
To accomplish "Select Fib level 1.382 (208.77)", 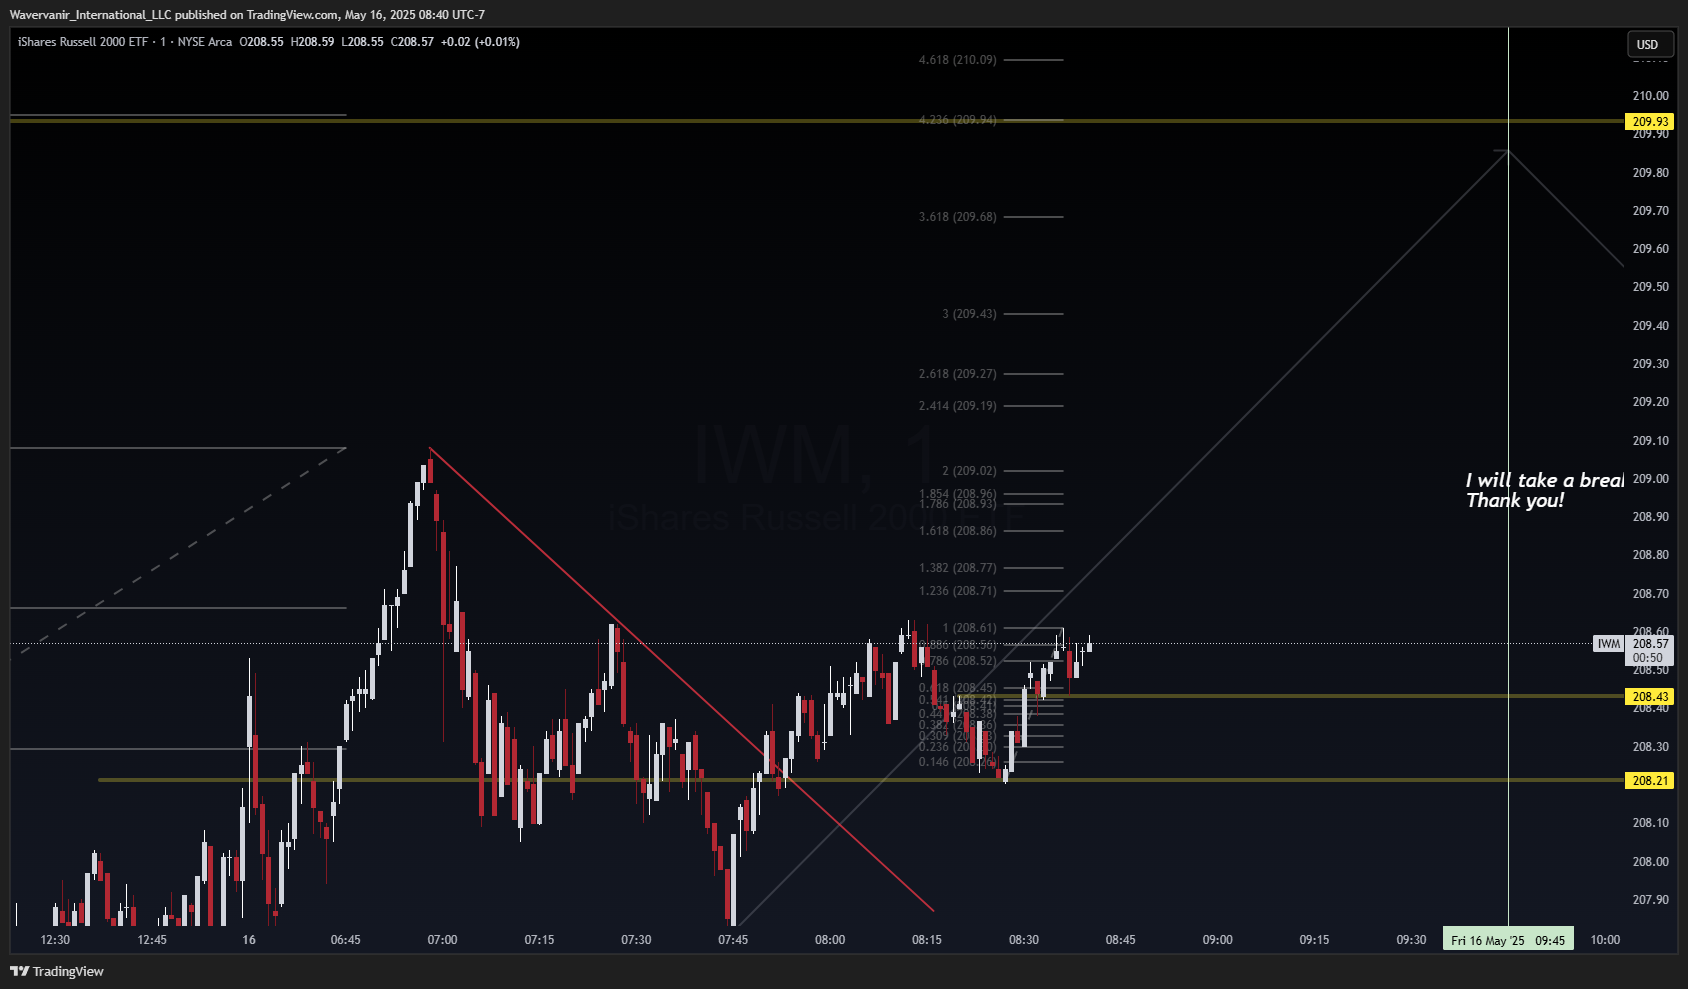I will (x=957, y=568).
